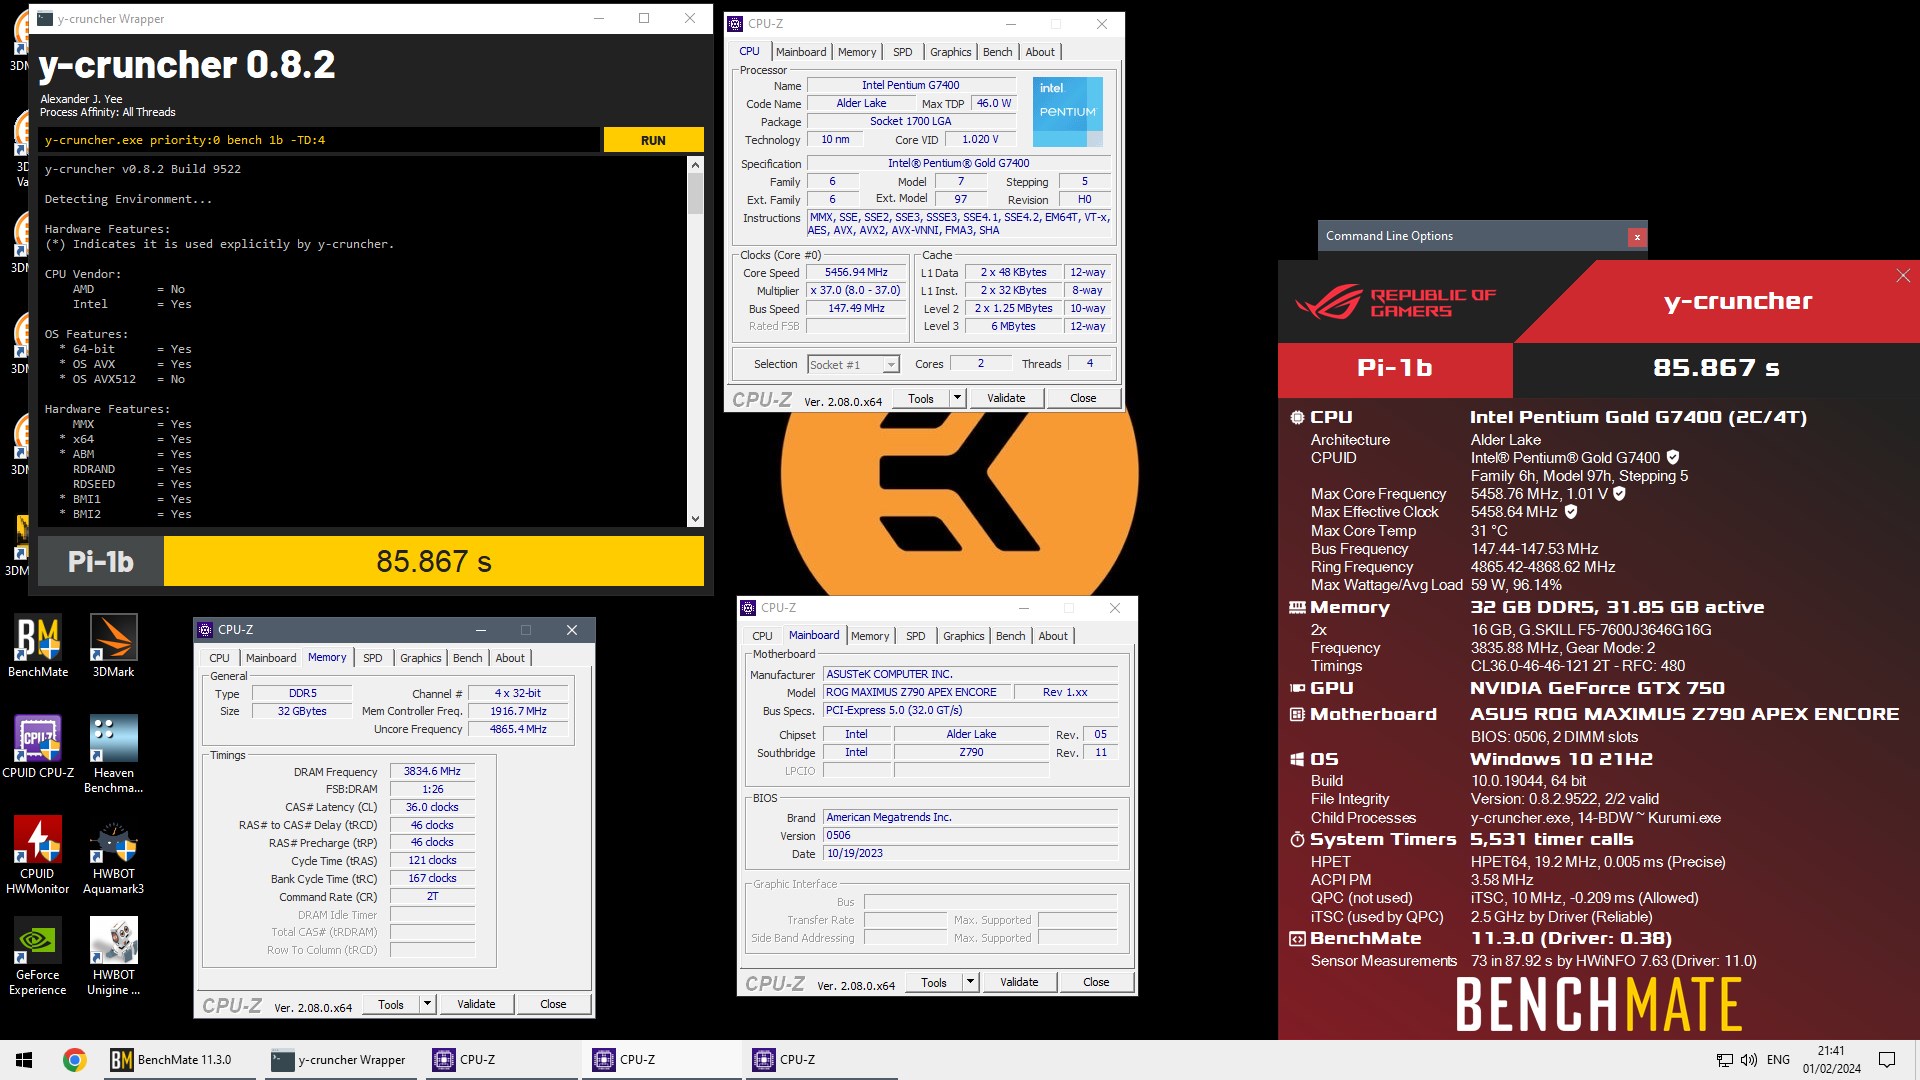Launch CPUID CPU-Z from desktop

tap(38, 747)
